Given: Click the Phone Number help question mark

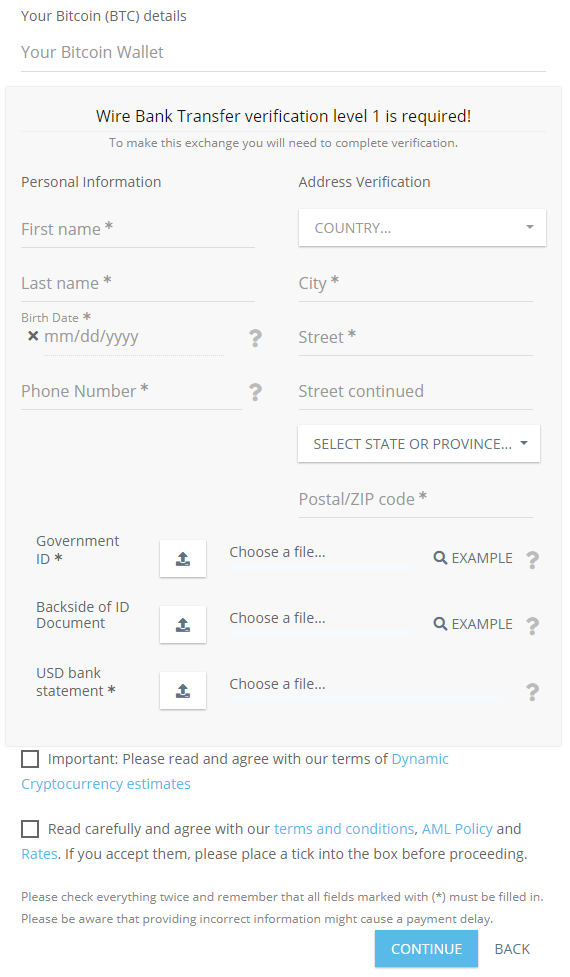Looking at the screenshot, I should (x=255, y=393).
